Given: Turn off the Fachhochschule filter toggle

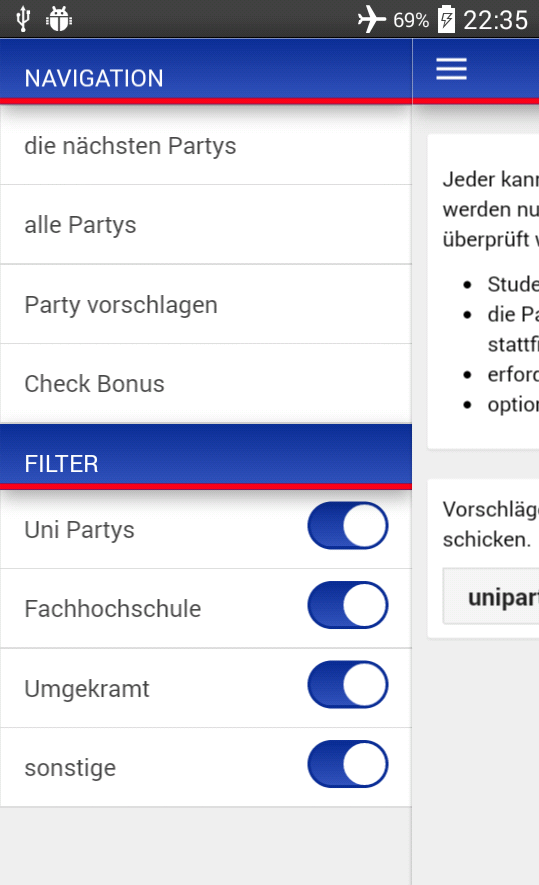Looking at the screenshot, I should (x=348, y=605).
